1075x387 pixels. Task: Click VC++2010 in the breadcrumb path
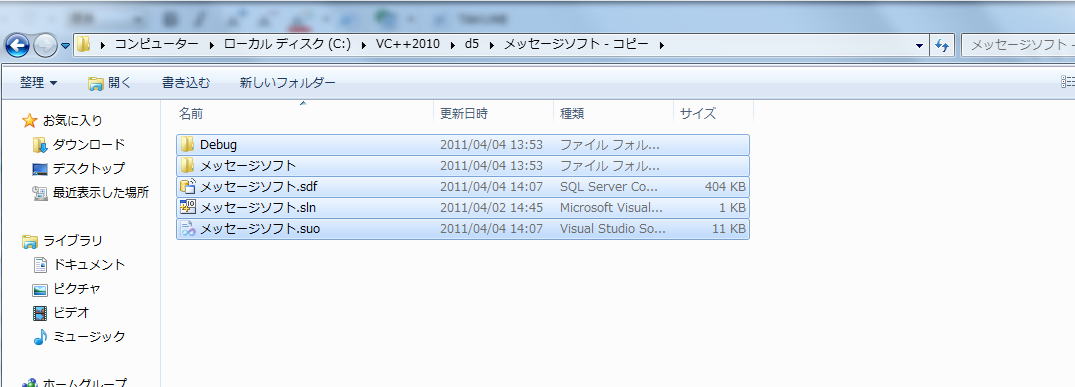[408, 45]
